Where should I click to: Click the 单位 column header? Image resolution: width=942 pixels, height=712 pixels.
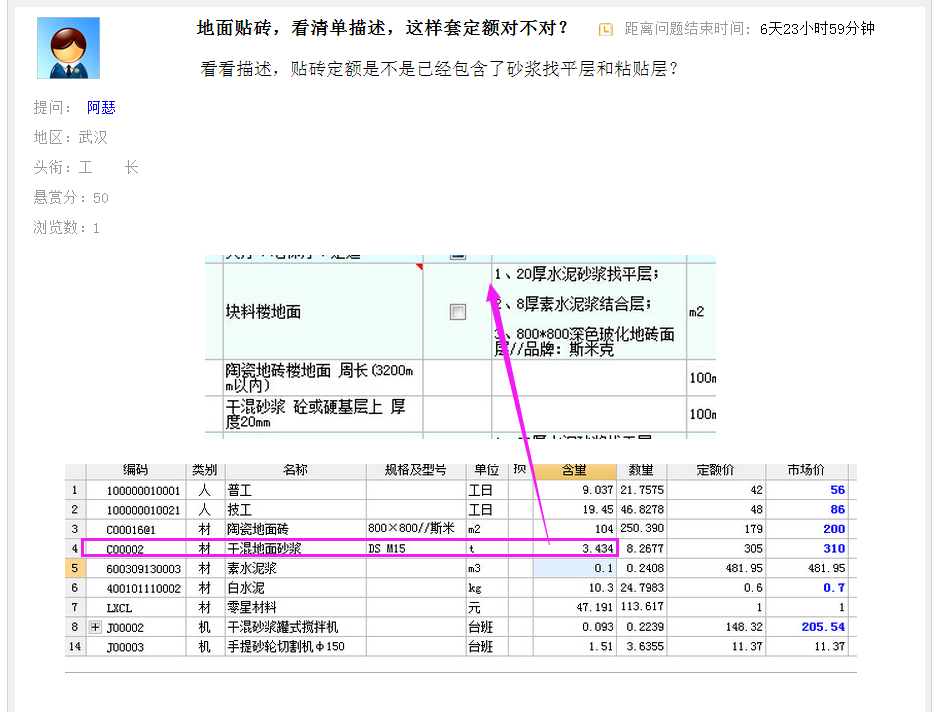[x=487, y=470]
